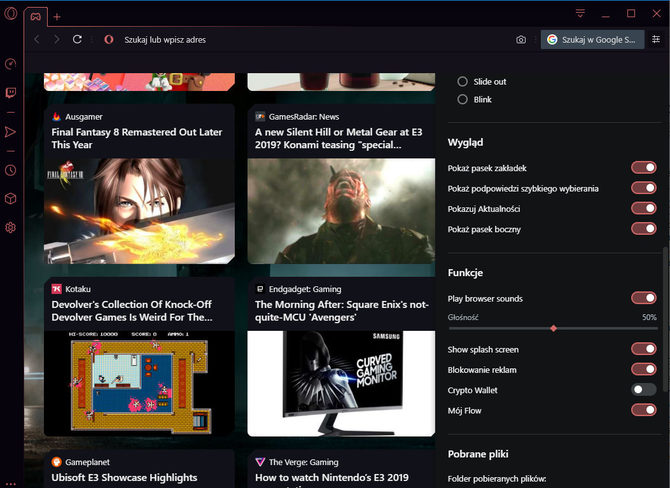Open the Easy Setup sliders icon
The height and width of the screenshot is (488, 670).
[656, 39]
